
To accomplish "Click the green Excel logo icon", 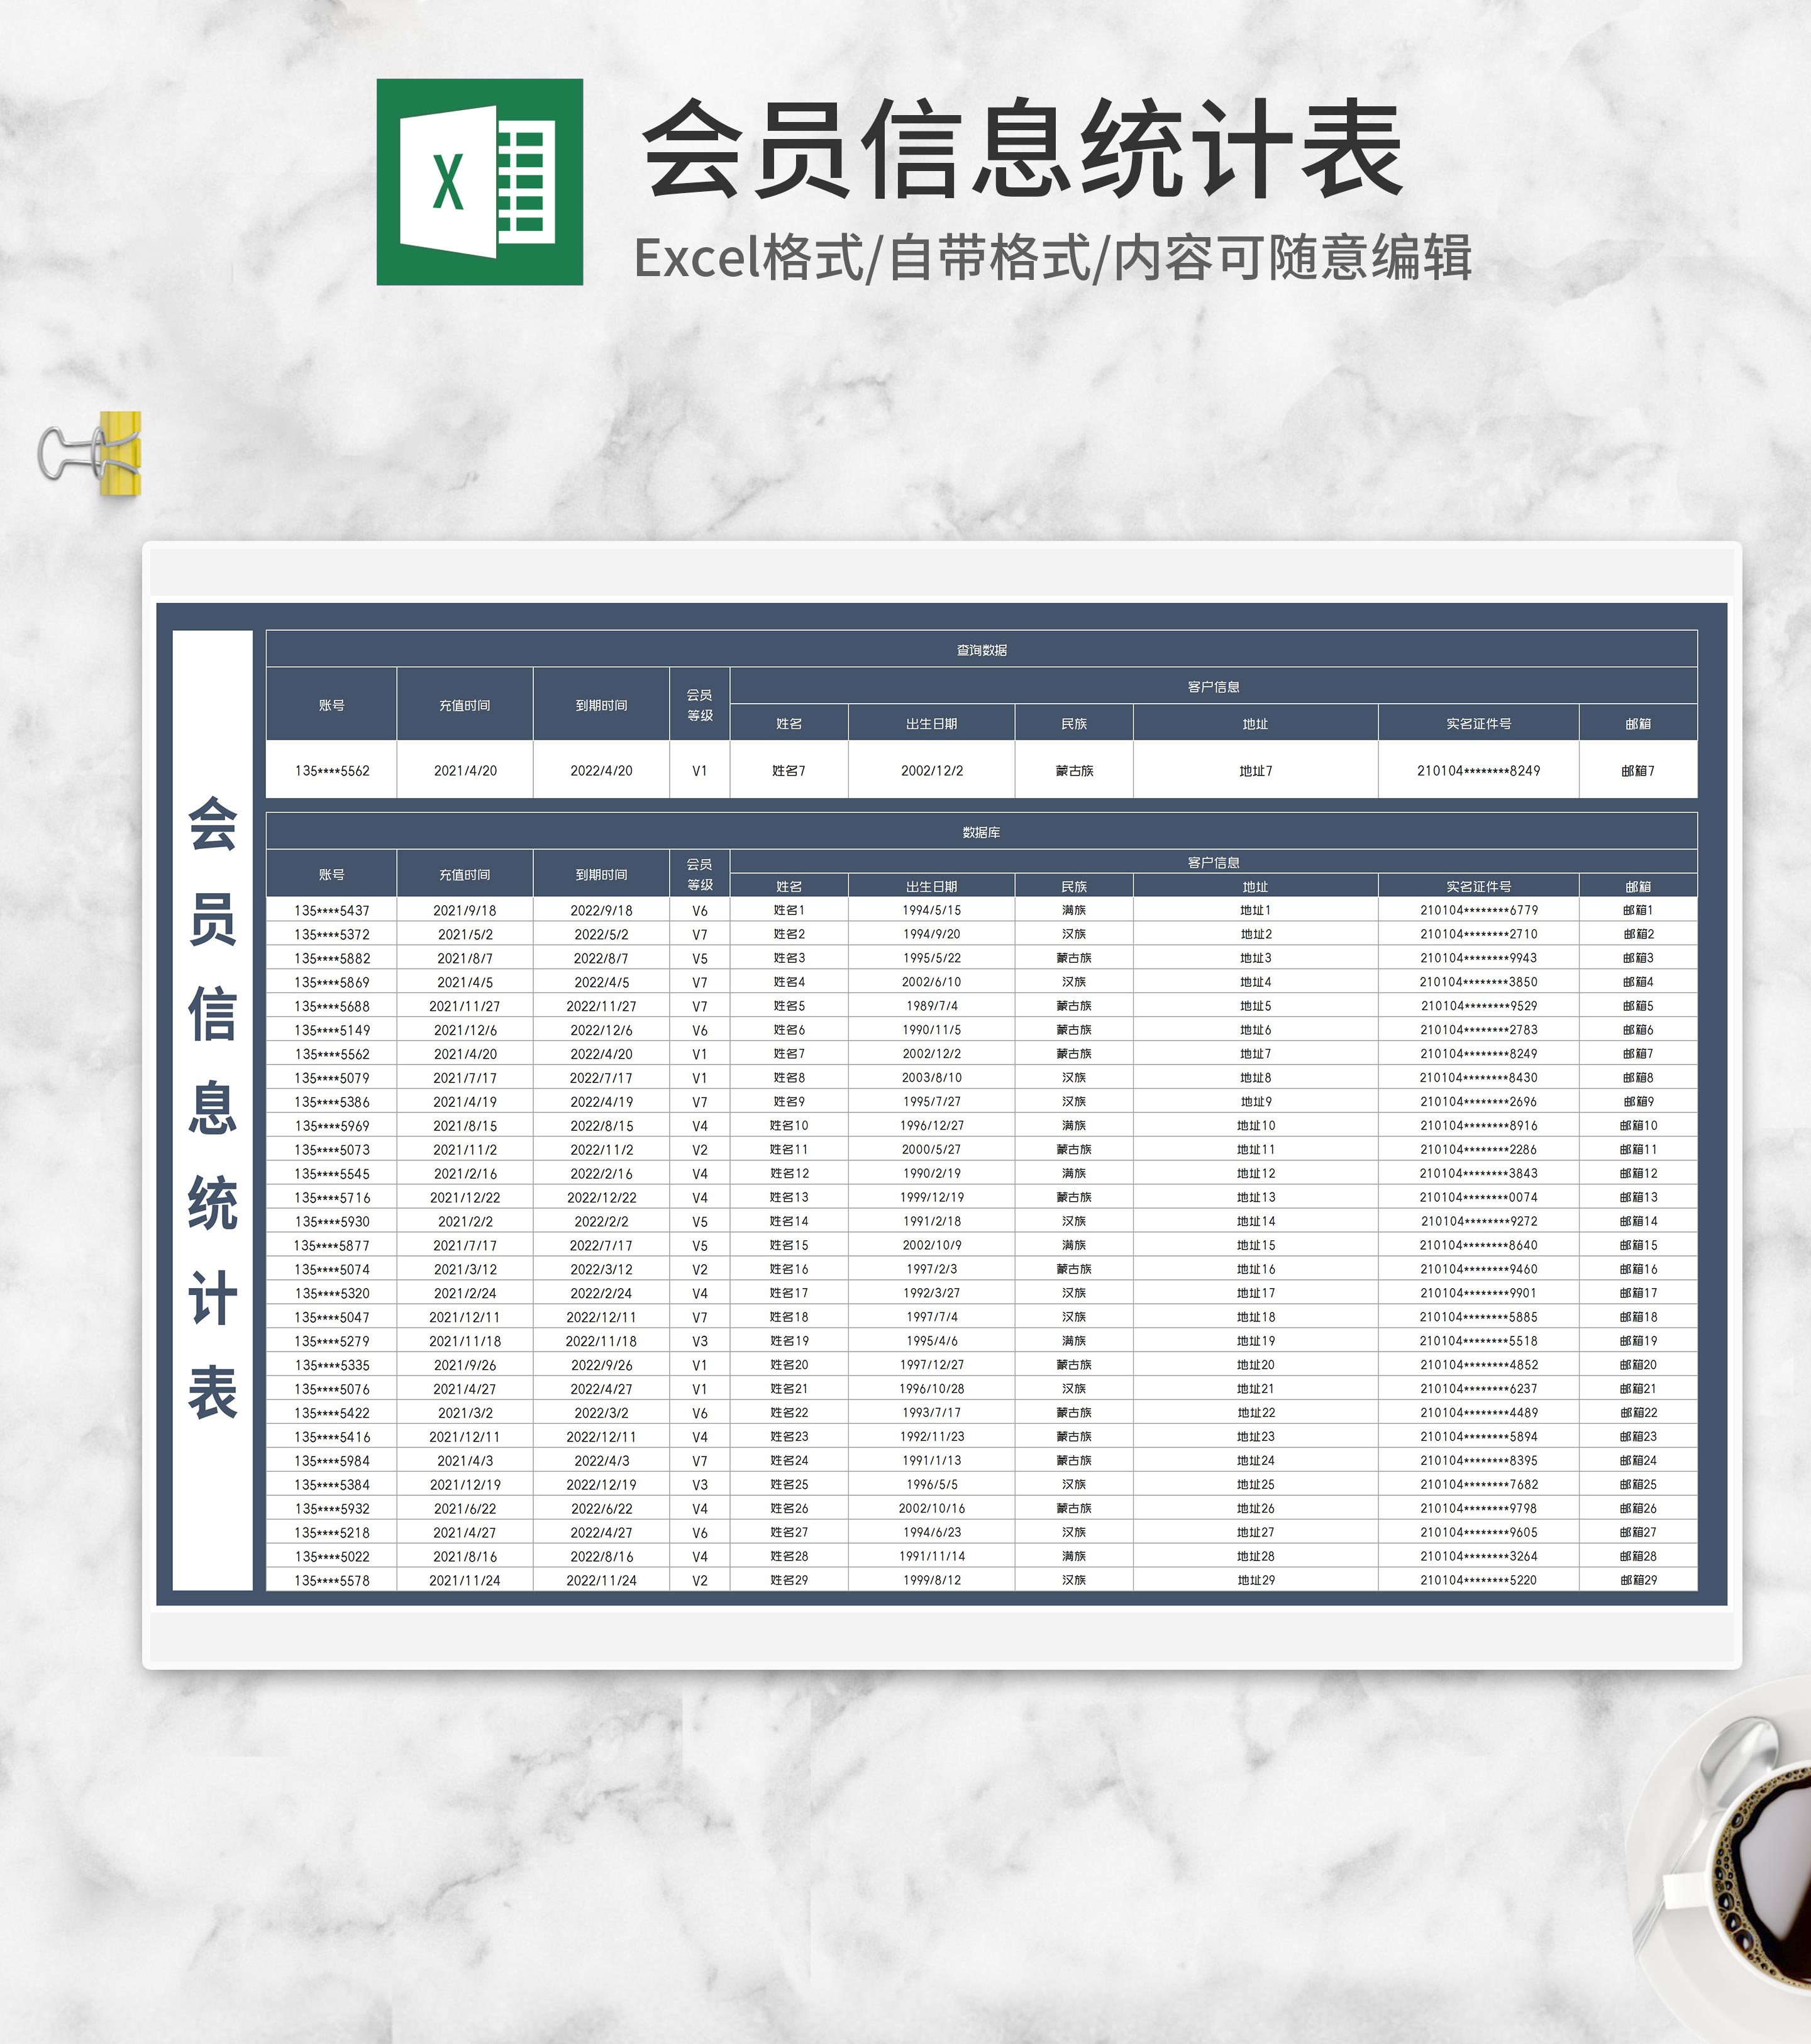I will pos(479,182).
